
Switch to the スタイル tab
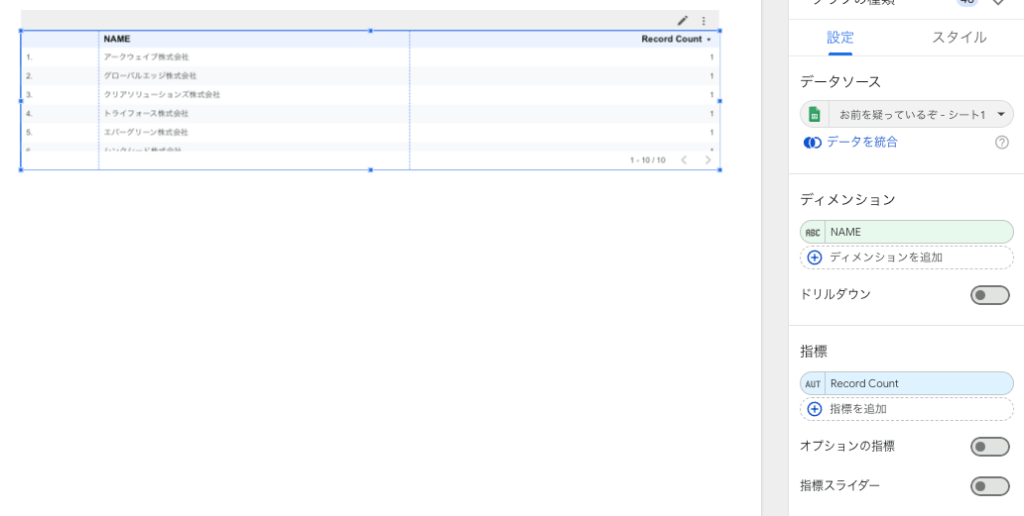pyautogui.click(x=959, y=38)
